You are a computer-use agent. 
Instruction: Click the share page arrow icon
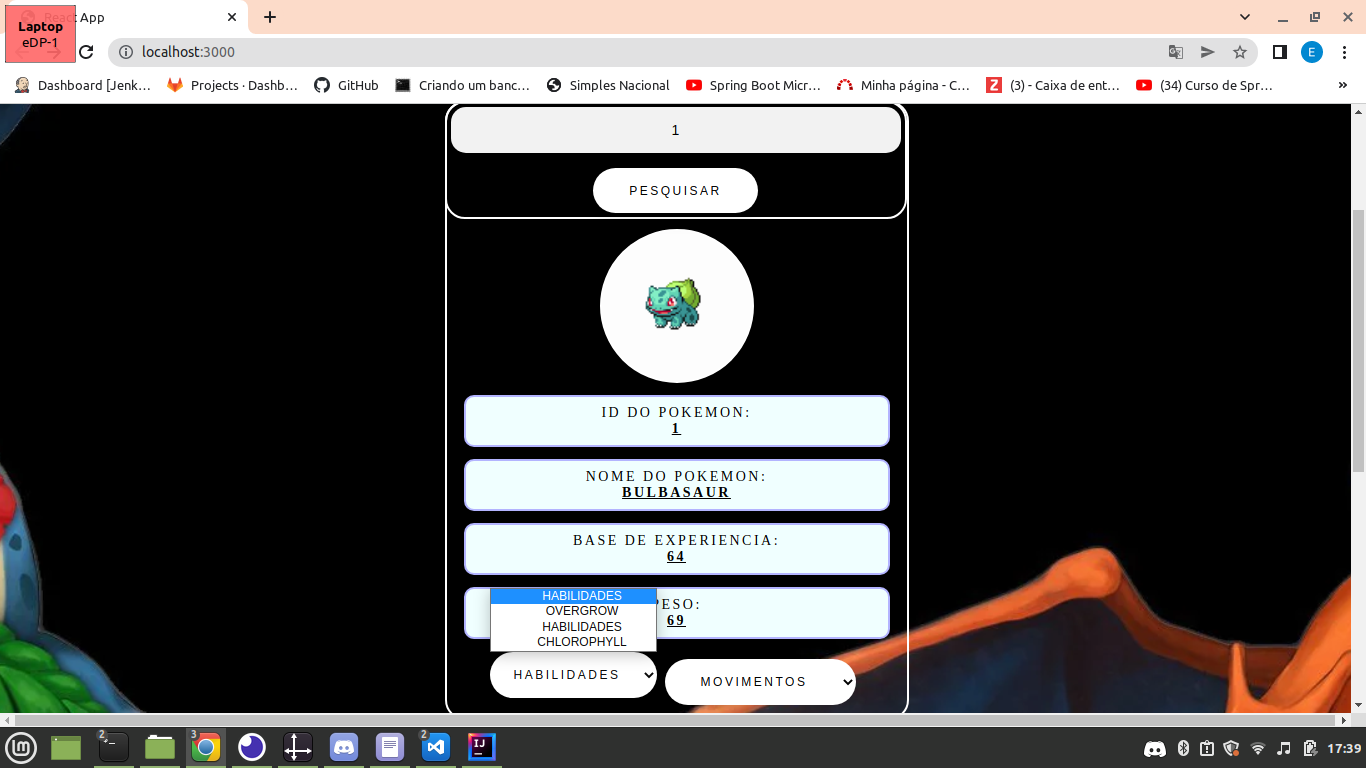pos(1208,52)
